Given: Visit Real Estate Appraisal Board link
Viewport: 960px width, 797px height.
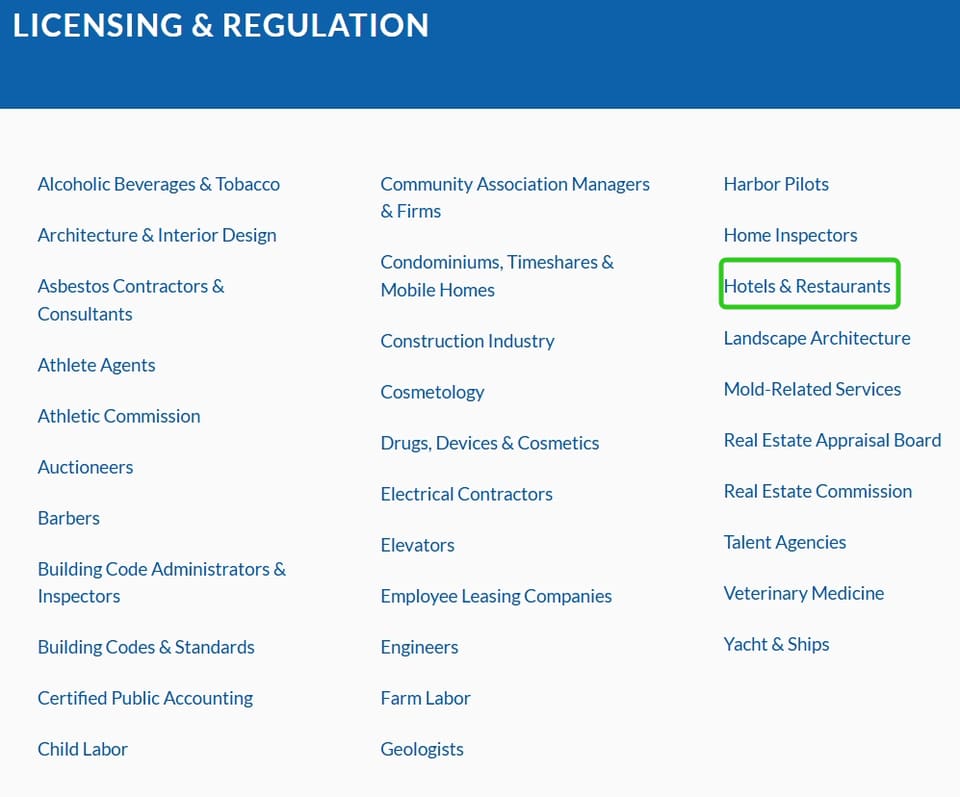Looking at the screenshot, I should point(833,440).
